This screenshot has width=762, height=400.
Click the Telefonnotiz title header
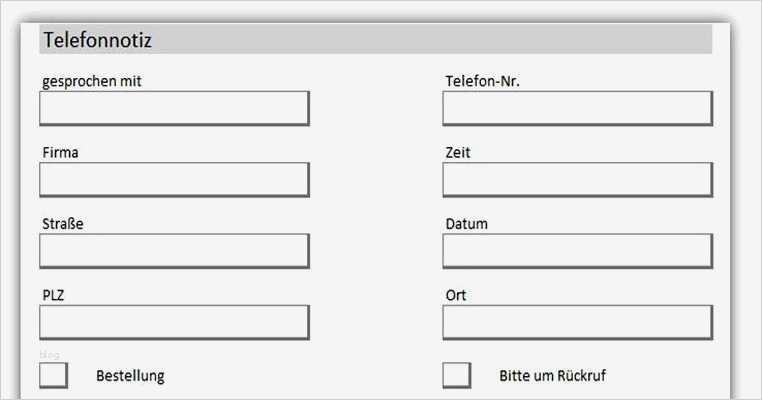pyautogui.click(x=98, y=40)
